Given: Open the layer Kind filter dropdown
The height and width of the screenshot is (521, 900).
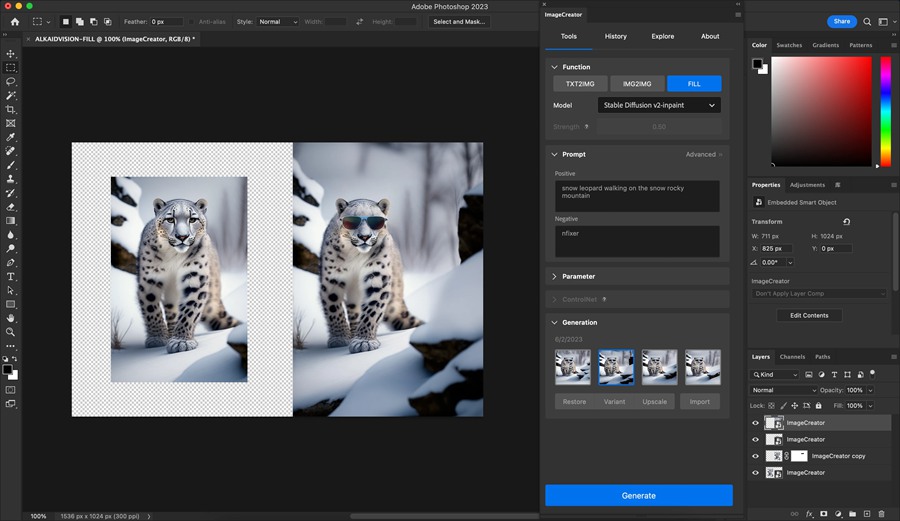Looking at the screenshot, I should coord(775,375).
